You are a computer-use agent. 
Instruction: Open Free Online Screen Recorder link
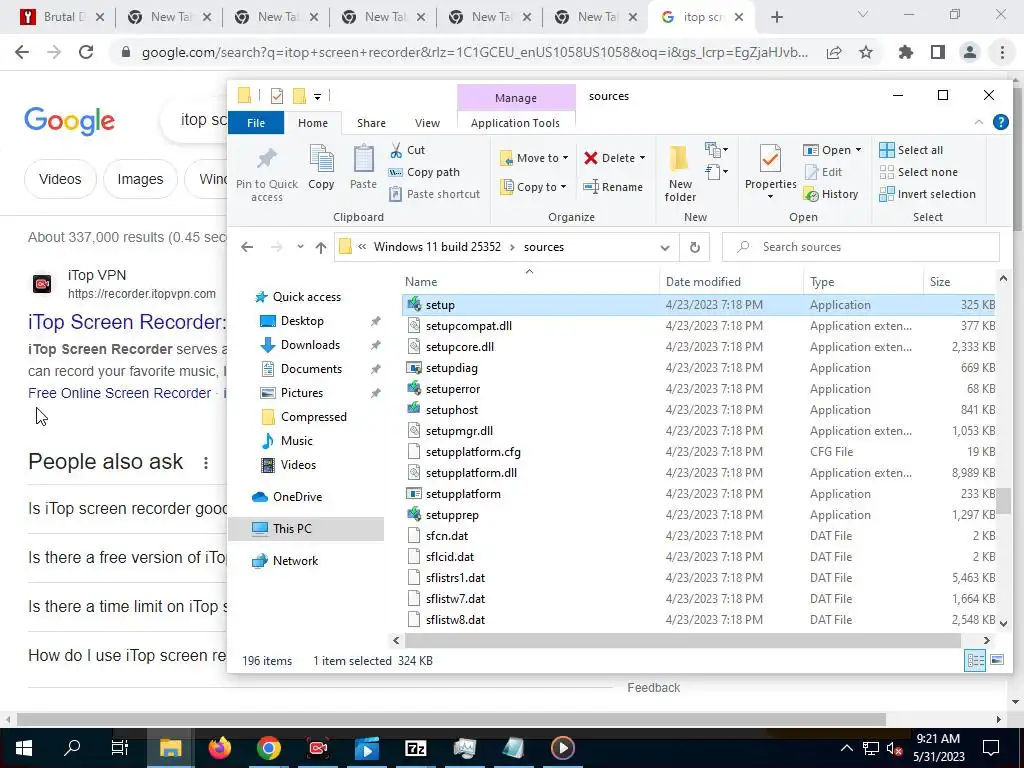120,393
